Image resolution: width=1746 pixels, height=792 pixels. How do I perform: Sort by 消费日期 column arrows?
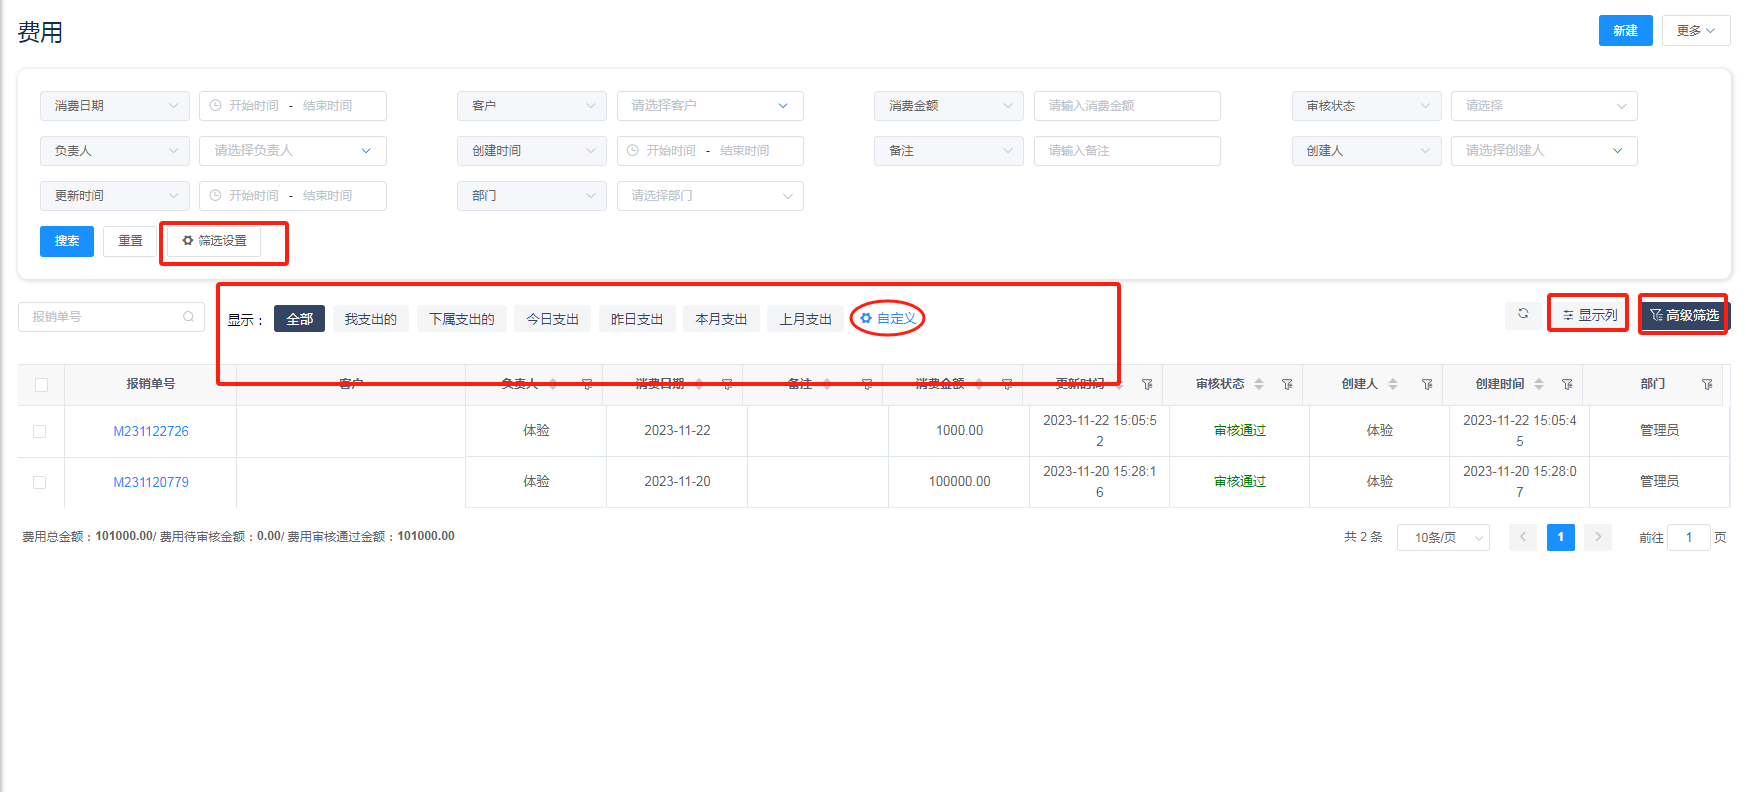pos(699,384)
